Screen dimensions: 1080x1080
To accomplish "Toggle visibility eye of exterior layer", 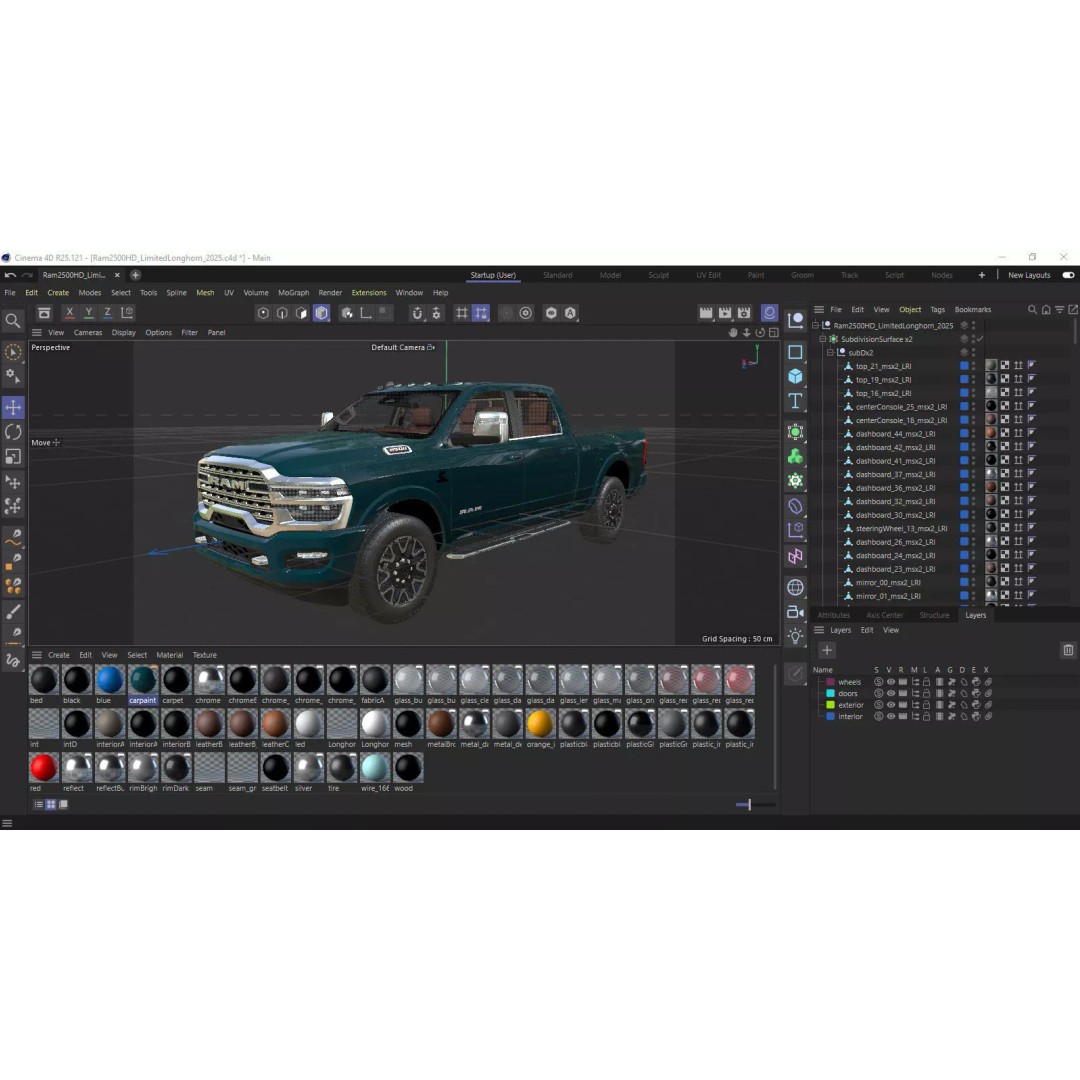I will pyautogui.click(x=891, y=705).
